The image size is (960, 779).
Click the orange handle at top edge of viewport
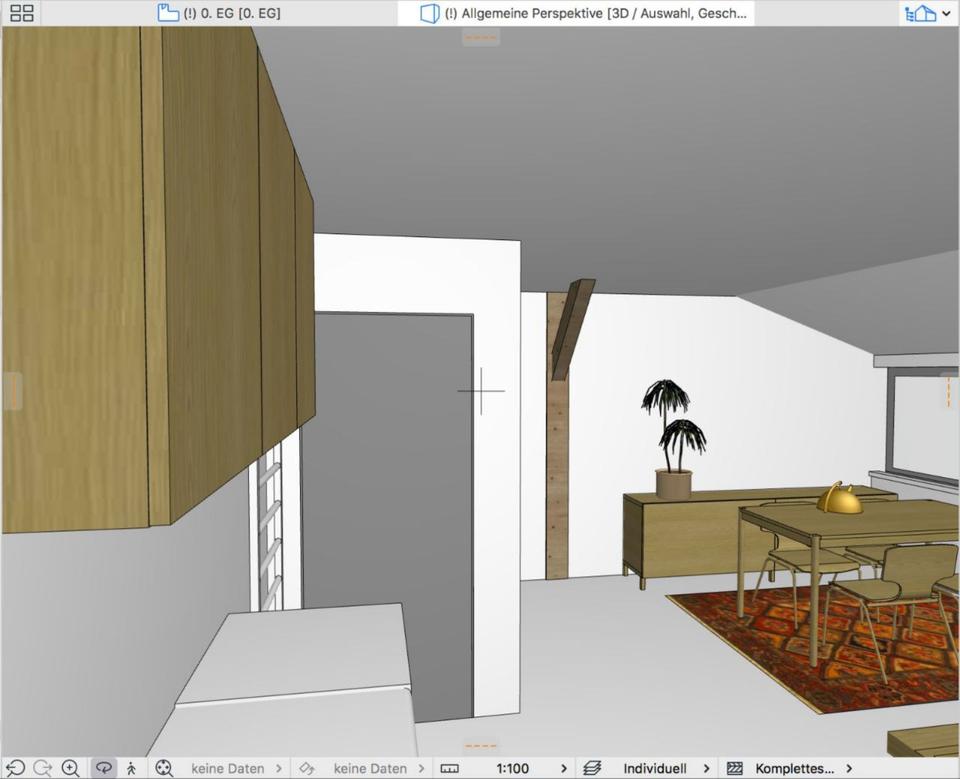coord(481,38)
